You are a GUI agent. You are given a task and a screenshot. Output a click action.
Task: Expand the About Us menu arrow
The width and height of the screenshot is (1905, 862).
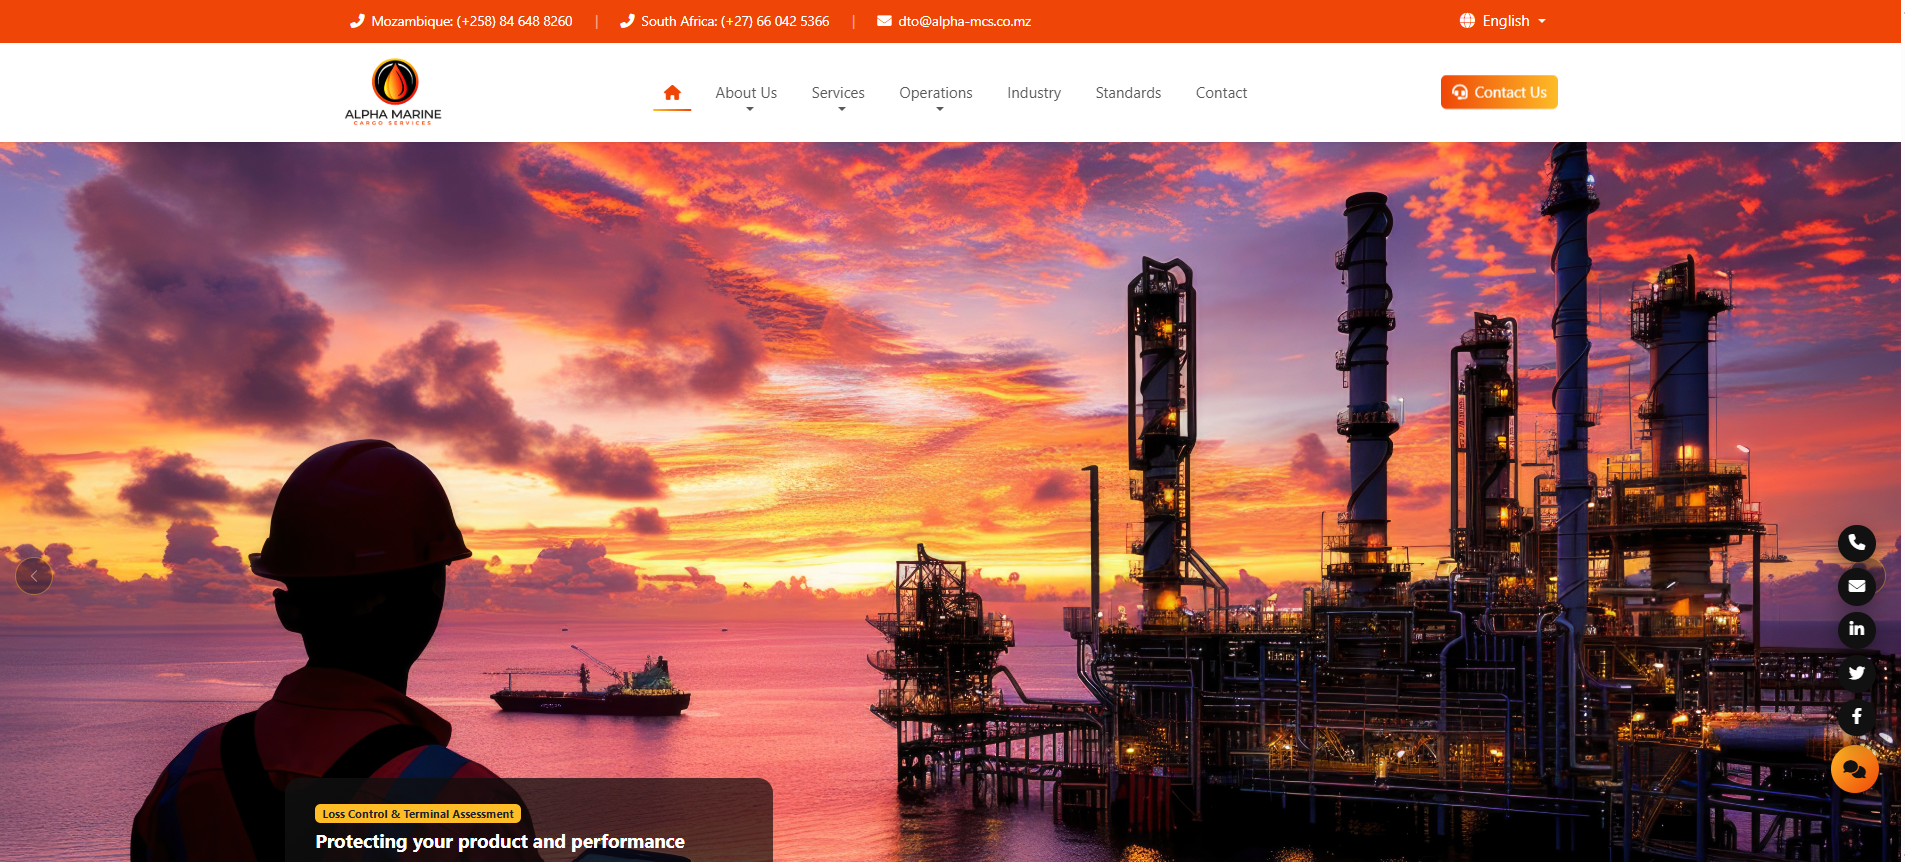point(749,109)
